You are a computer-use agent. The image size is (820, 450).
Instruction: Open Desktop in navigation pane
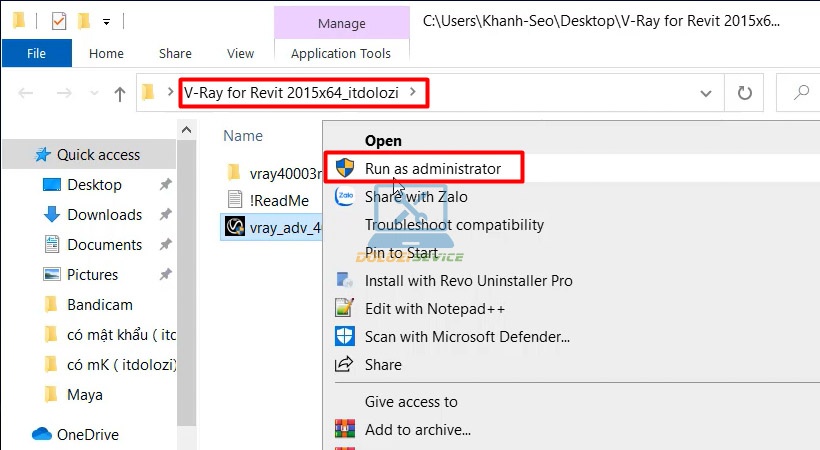(94, 185)
